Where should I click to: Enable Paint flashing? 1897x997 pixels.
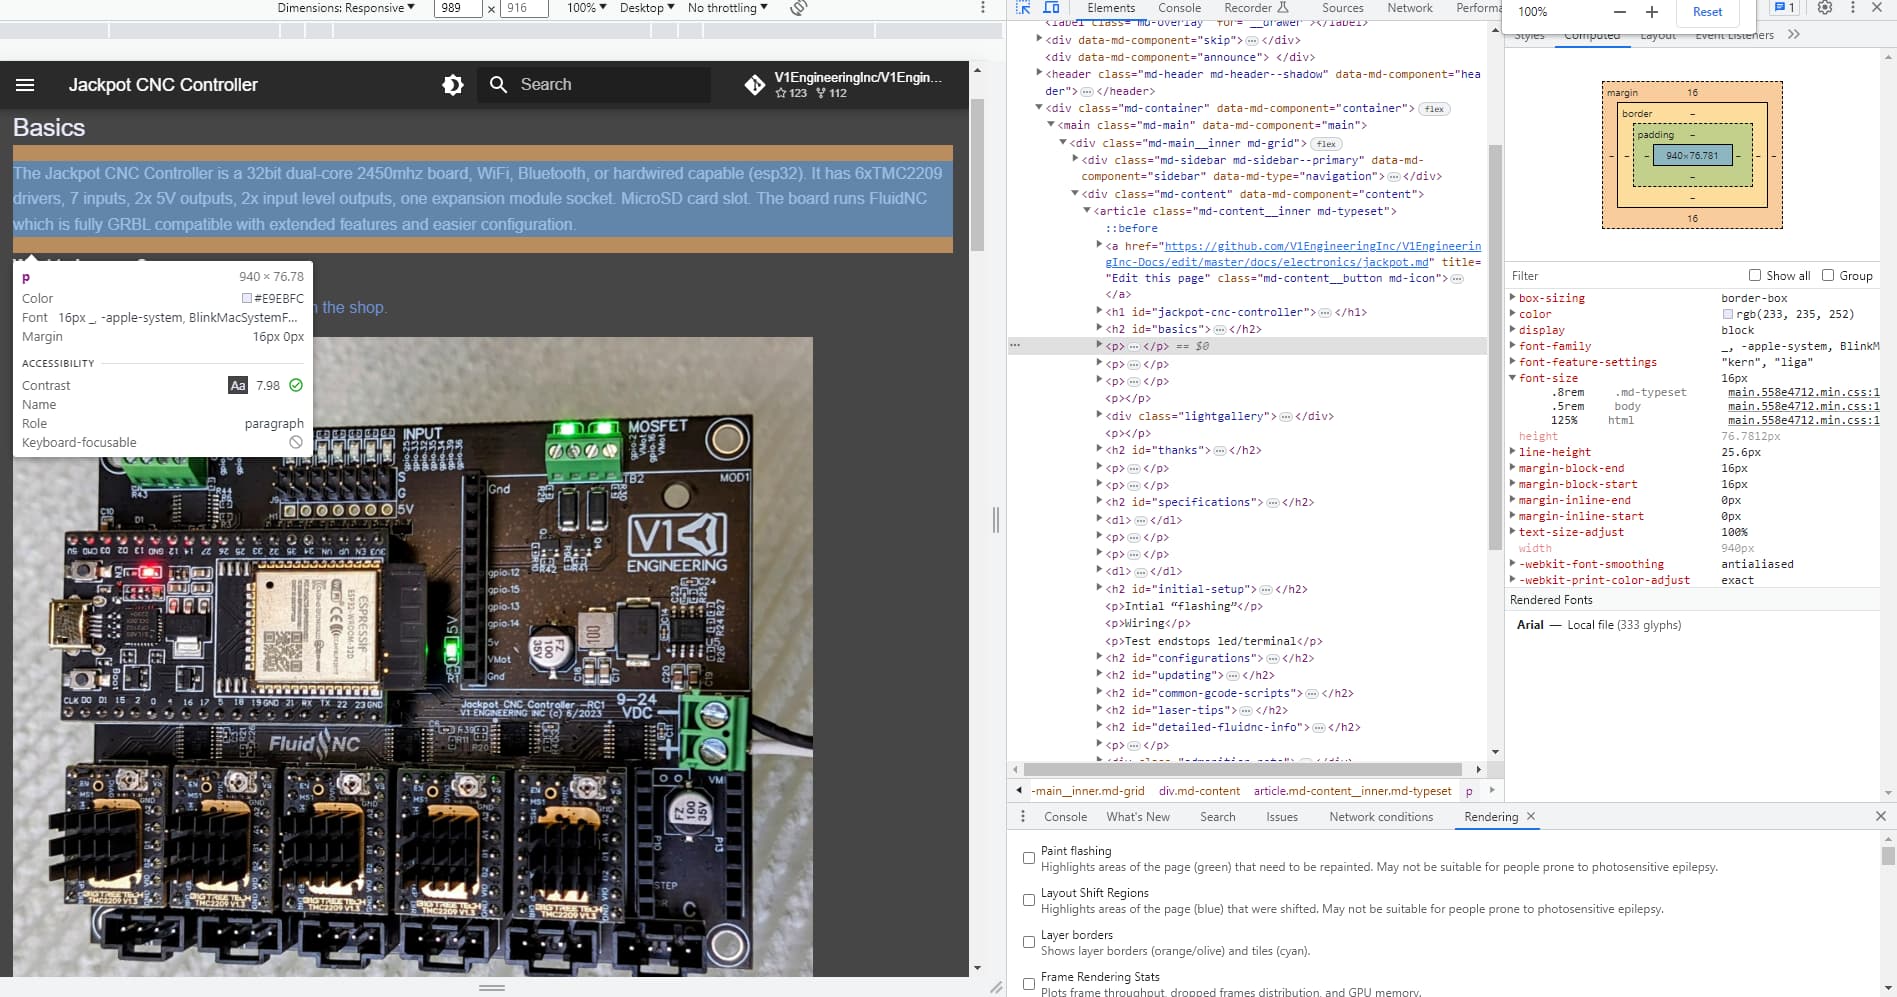tap(1028, 858)
